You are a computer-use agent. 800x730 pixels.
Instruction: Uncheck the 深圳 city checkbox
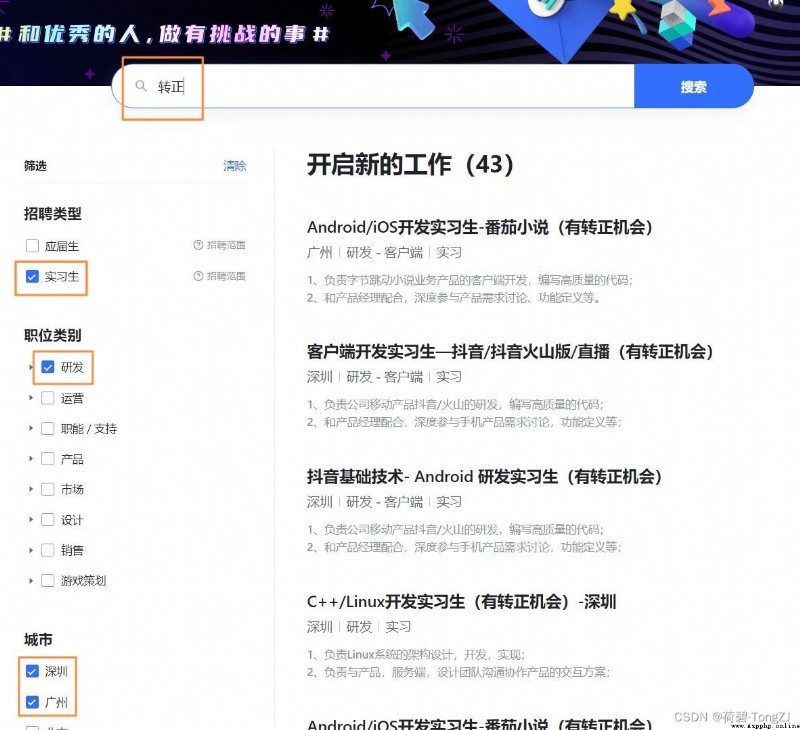[32, 671]
